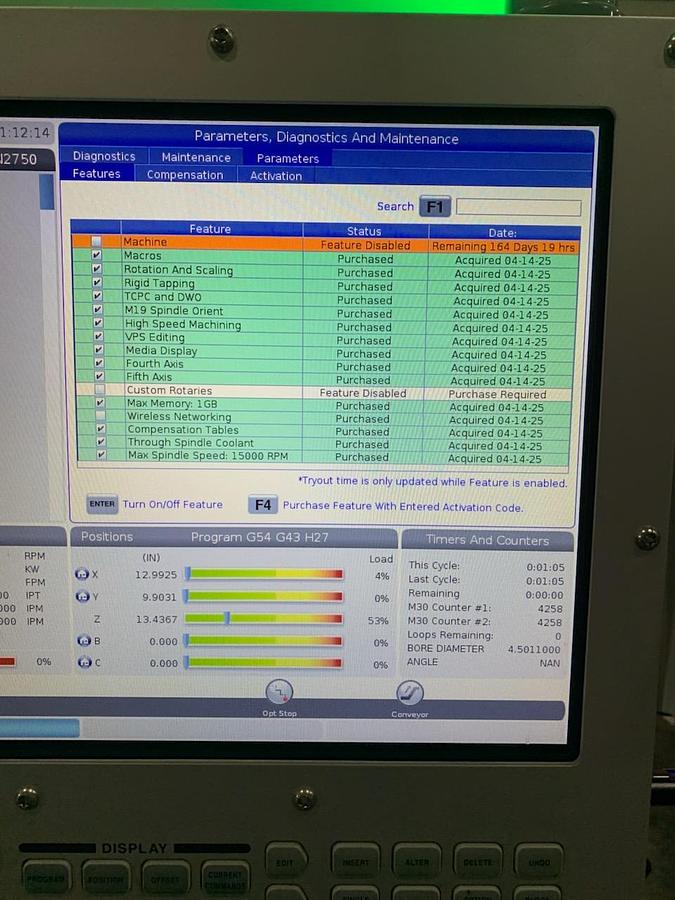Image resolution: width=675 pixels, height=900 pixels.
Task: Select the Compensation sub-tab
Action: 185,175
